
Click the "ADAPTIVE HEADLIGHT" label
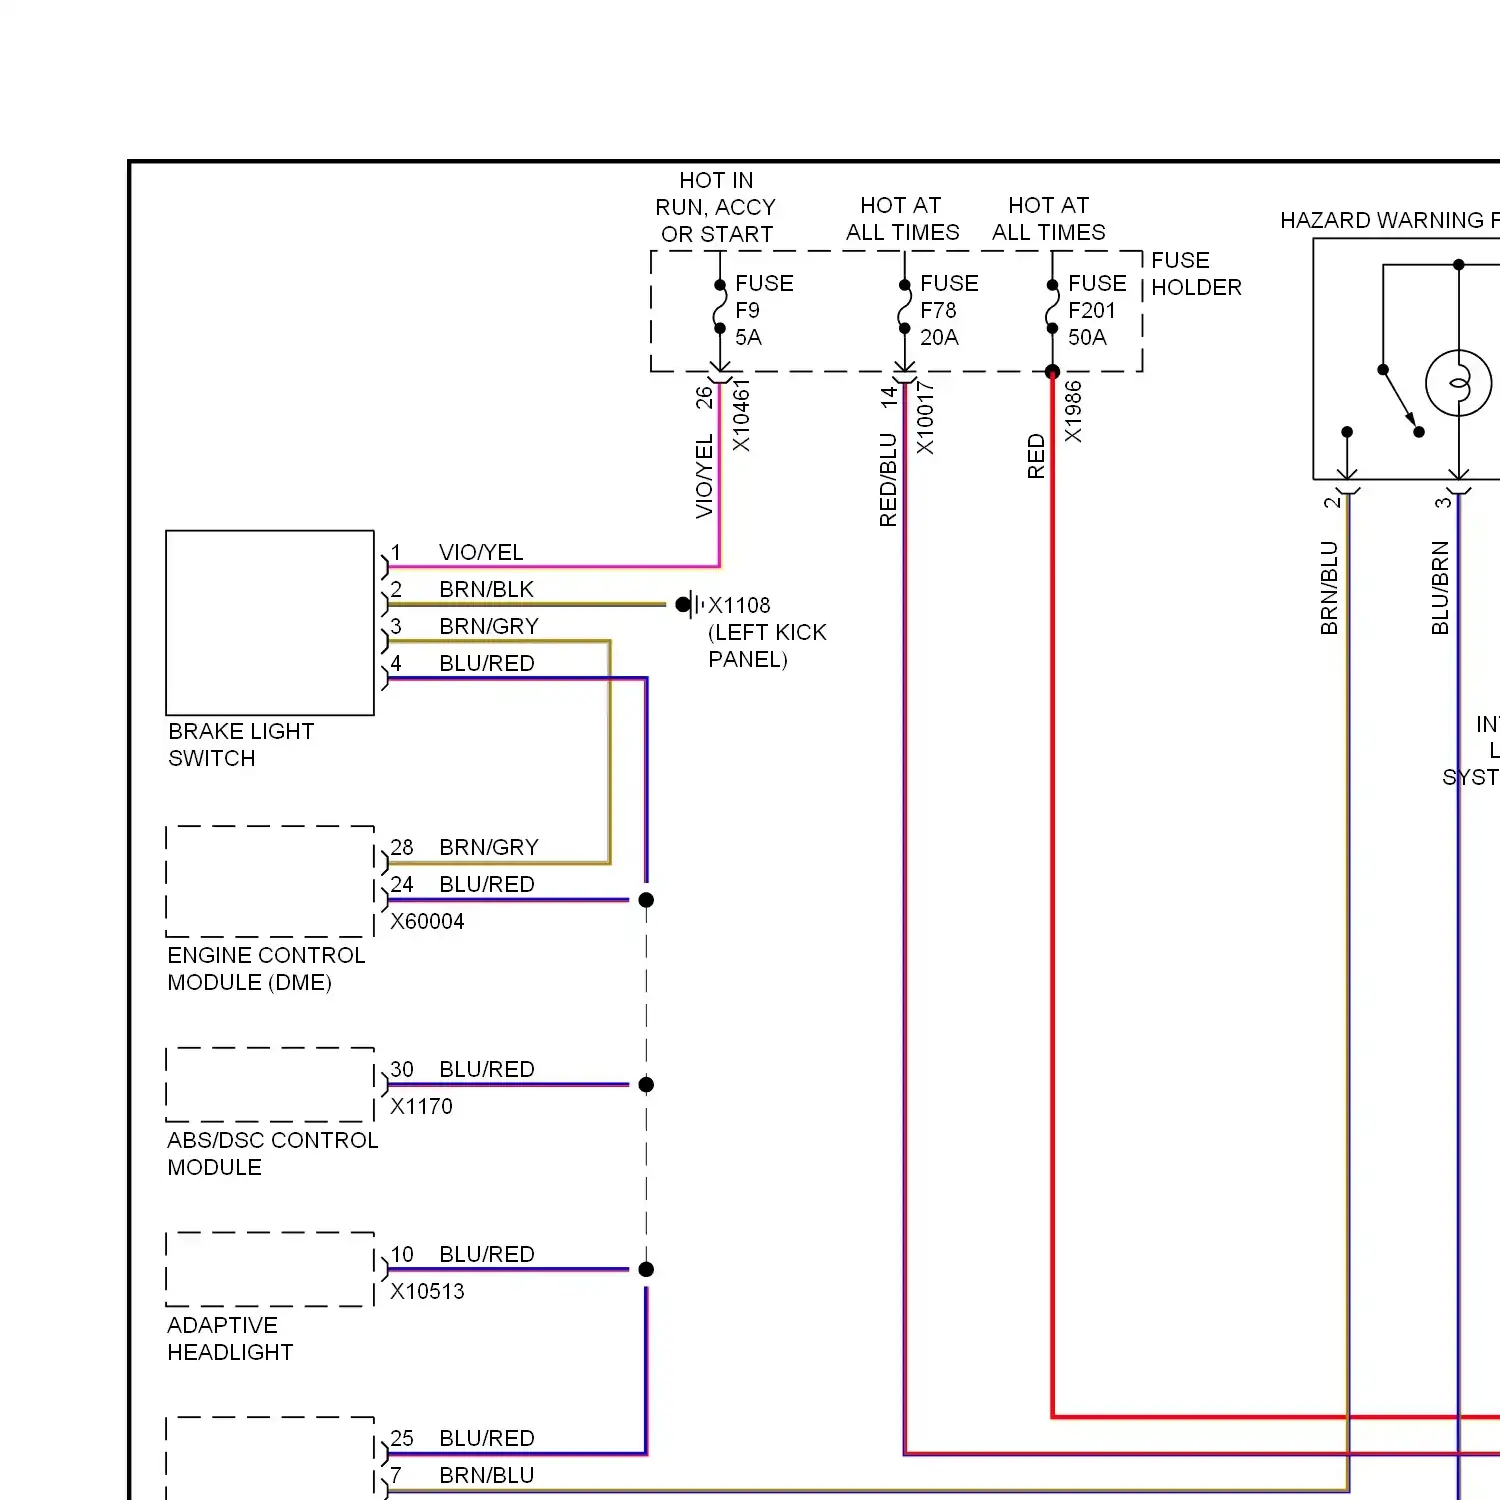pos(230,1339)
